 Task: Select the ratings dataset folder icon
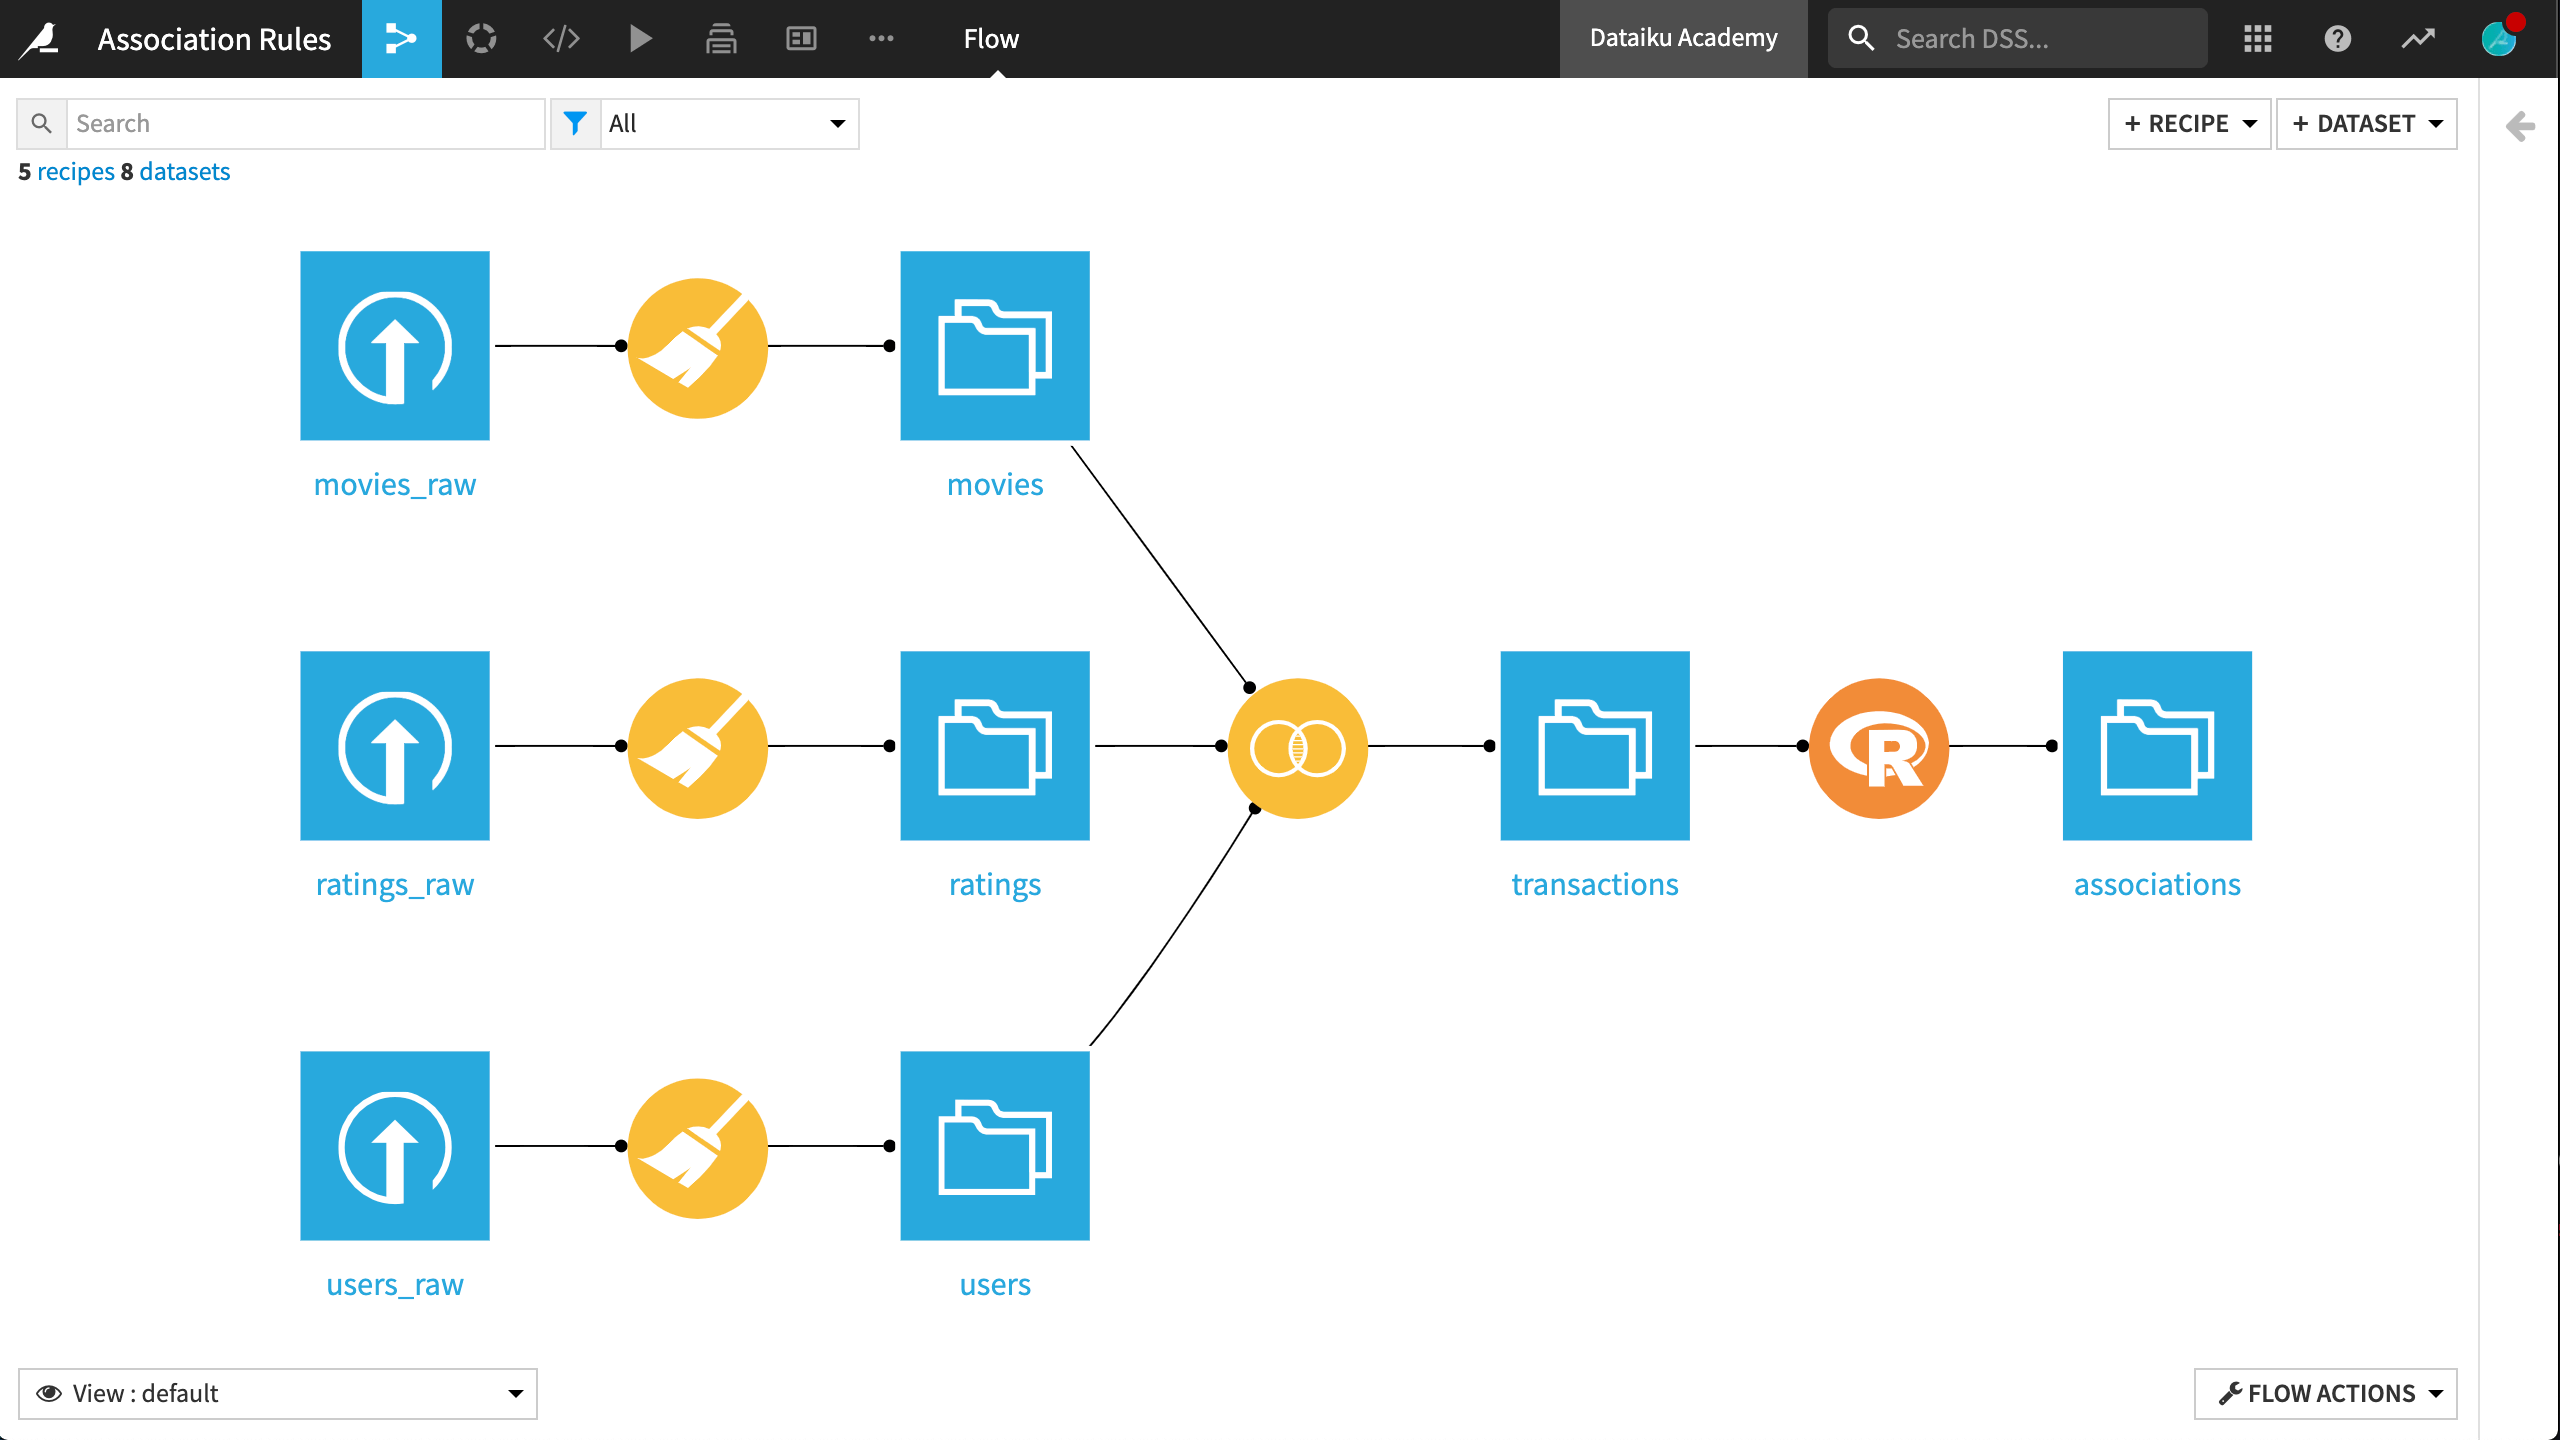995,746
